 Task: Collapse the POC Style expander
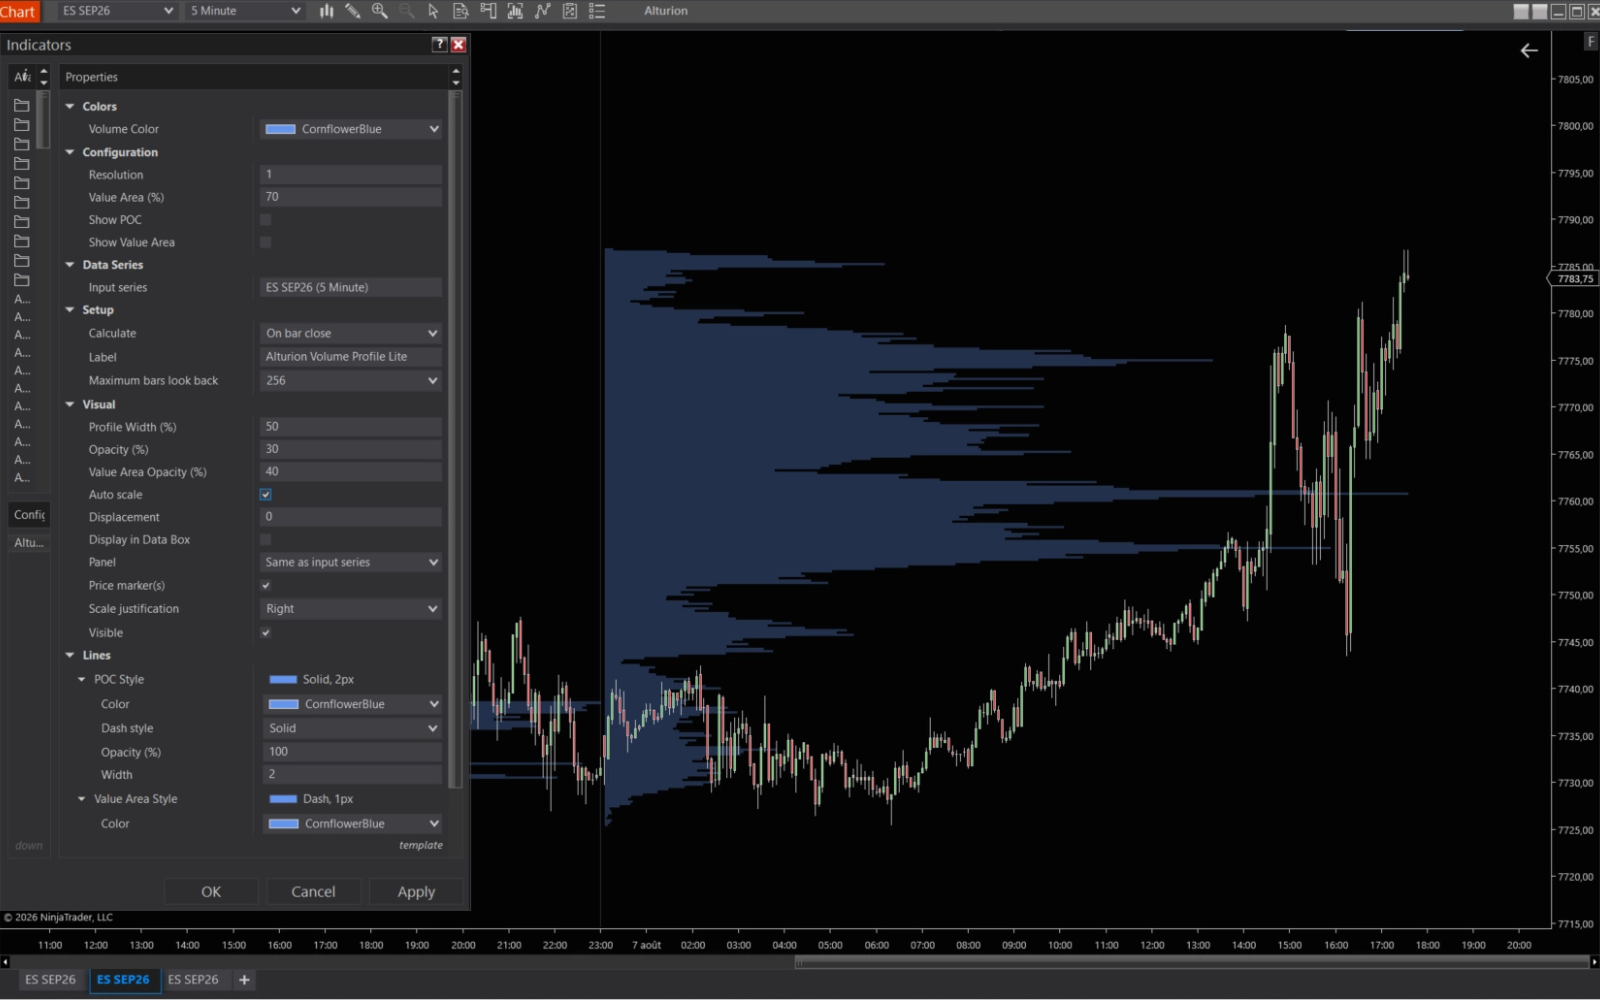[x=82, y=679]
